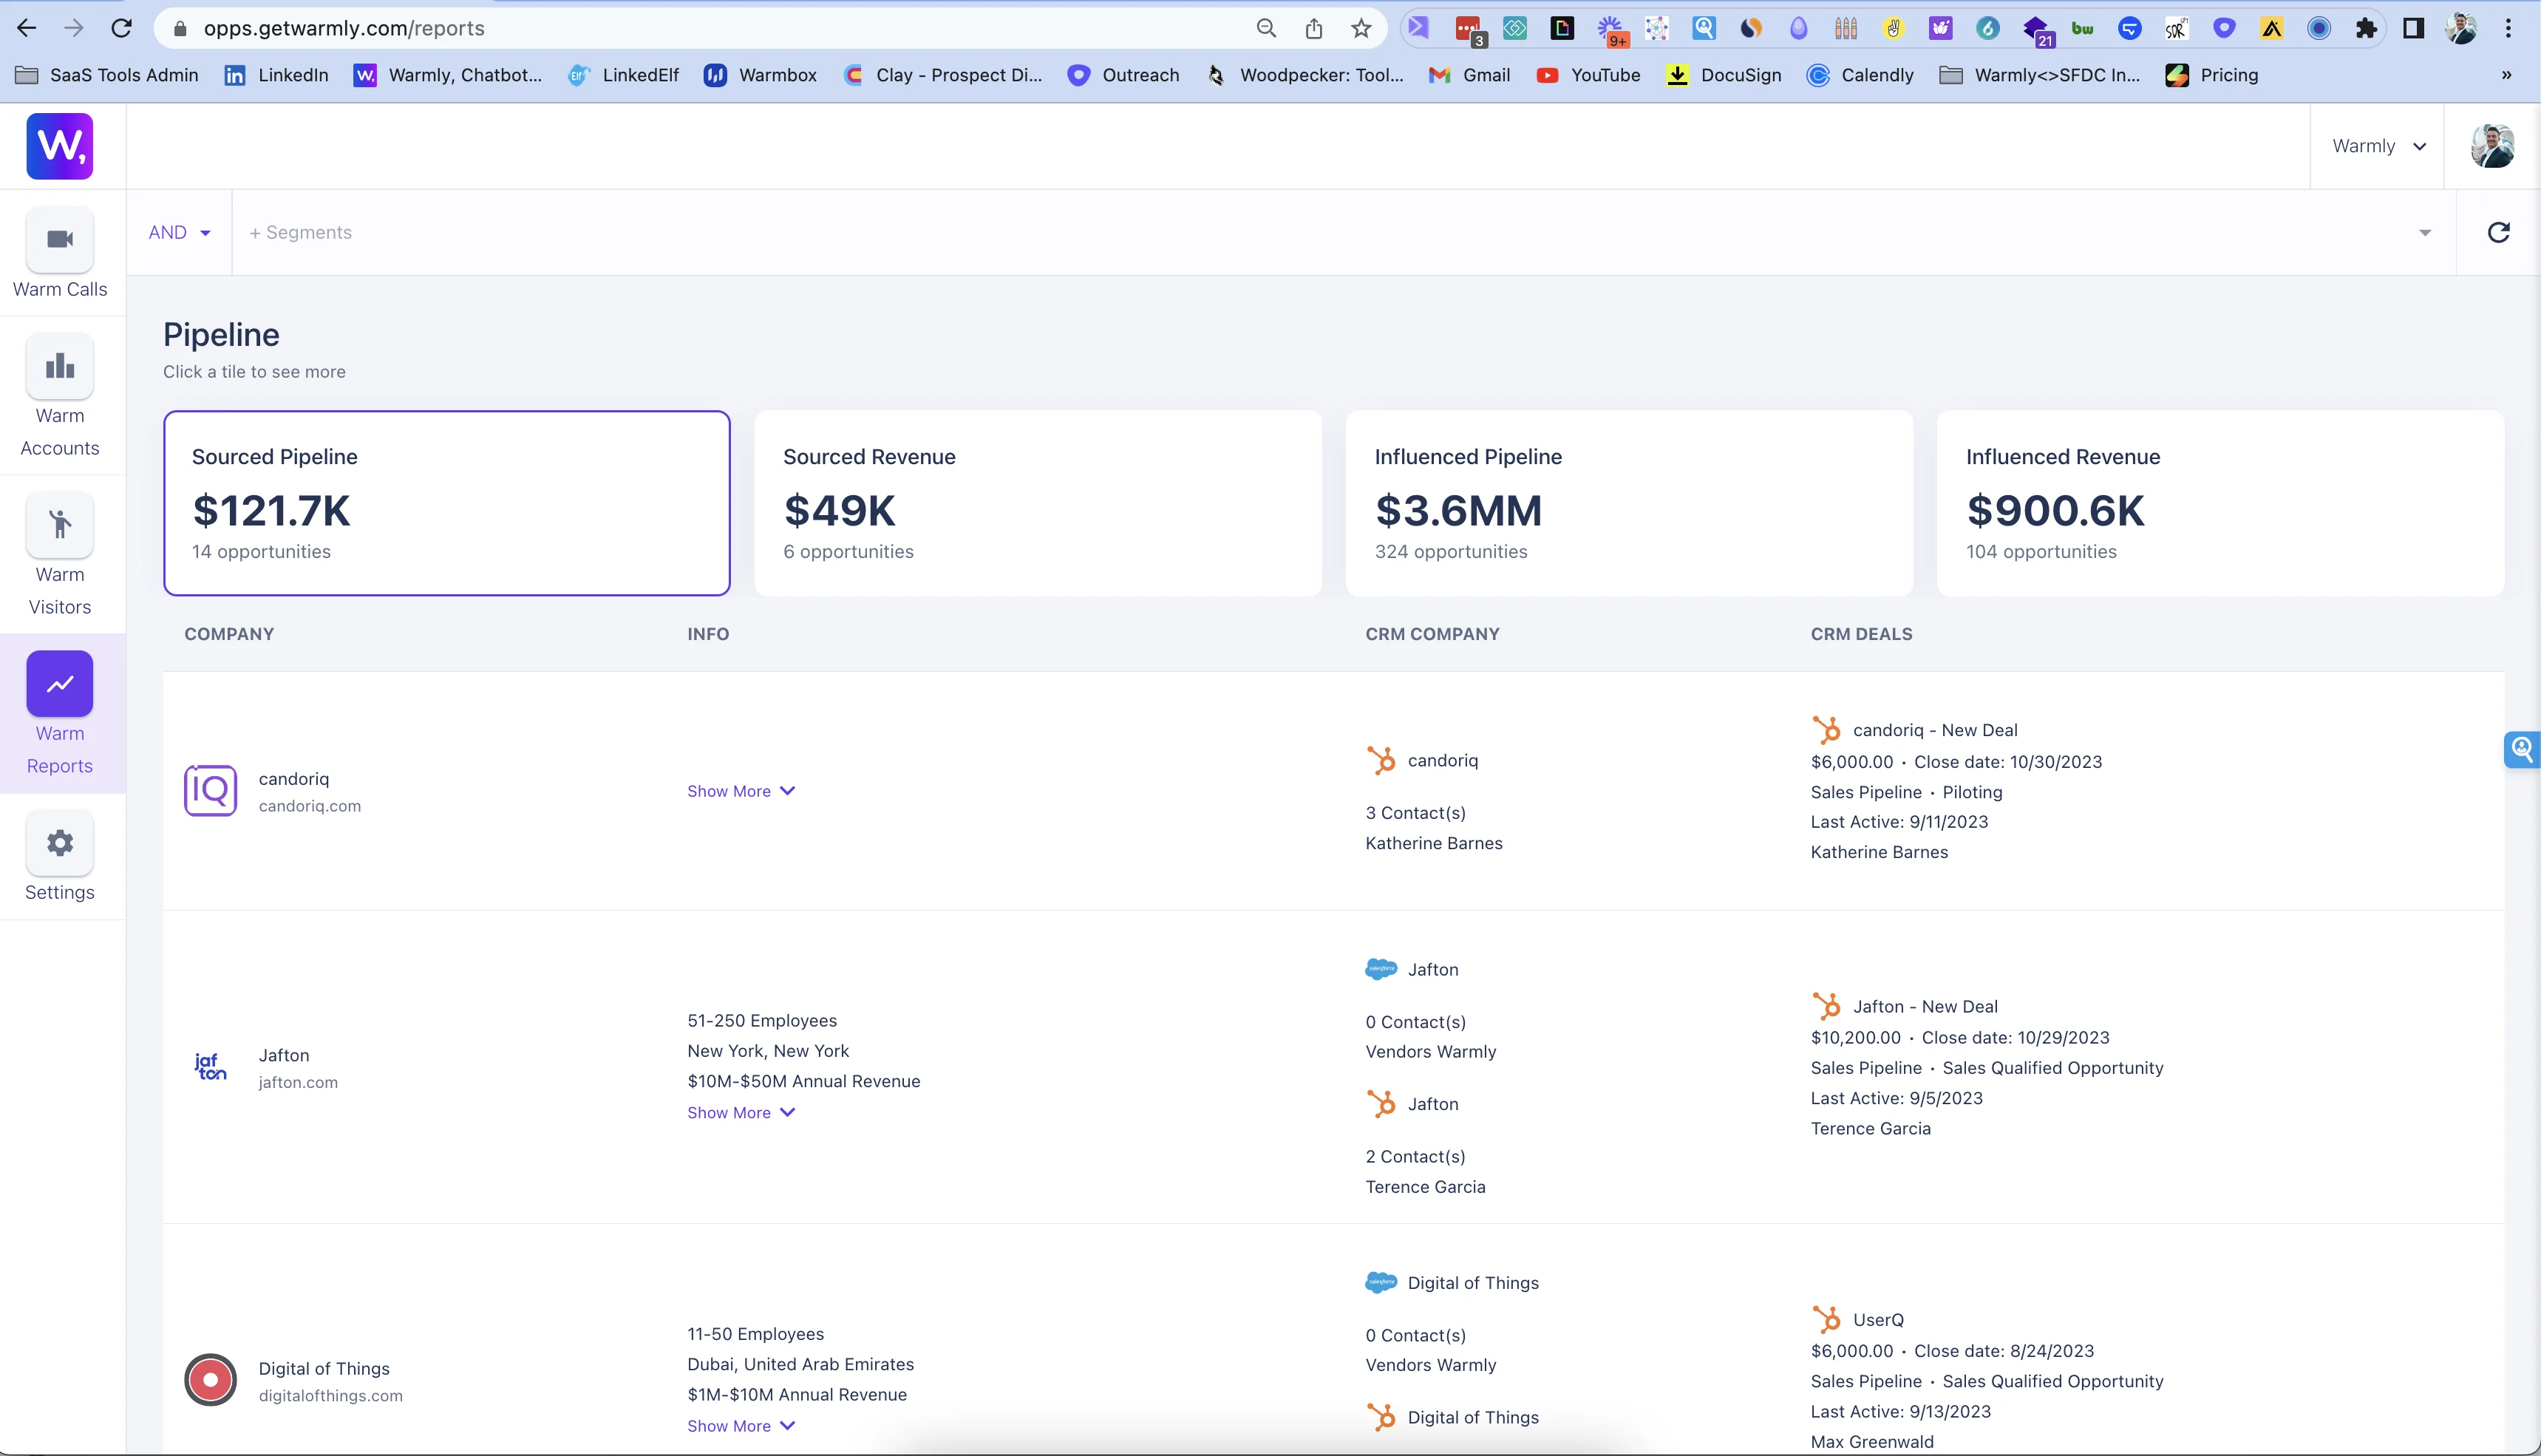This screenshot has width=2541, height=1456.
Task: Click 'candoriq - New Deal' deal title
Action: (x=1935, y=730)
